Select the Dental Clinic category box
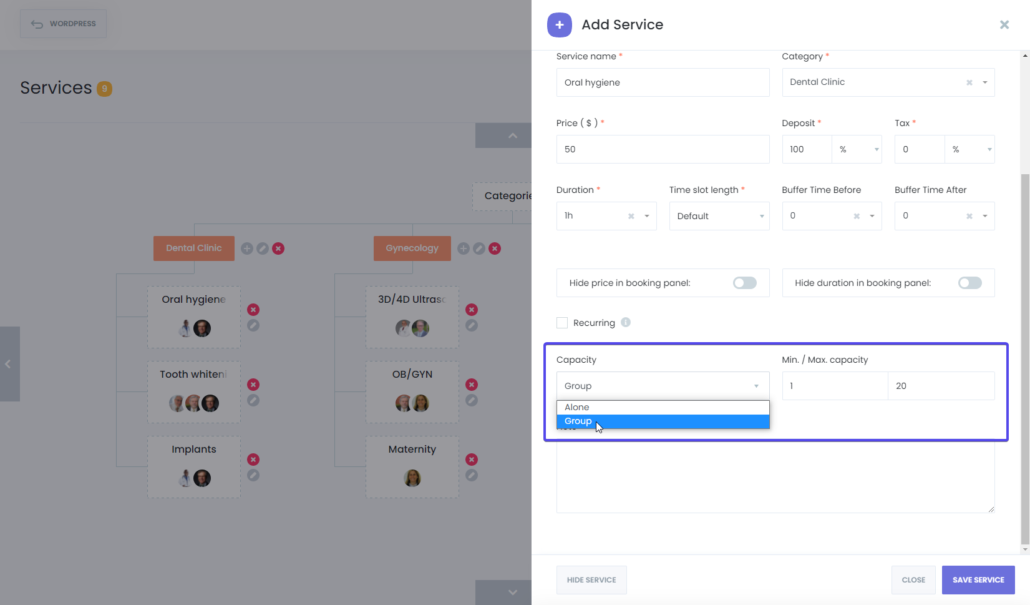The height and width of the screenshot is (605, 1030). click(x=194, y=248)
